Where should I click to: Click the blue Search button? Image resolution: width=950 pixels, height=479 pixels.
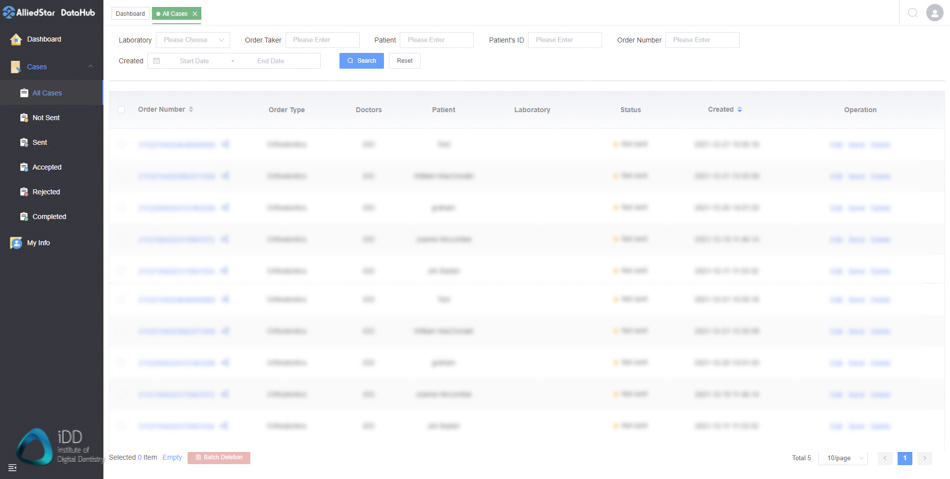(361, 61)
